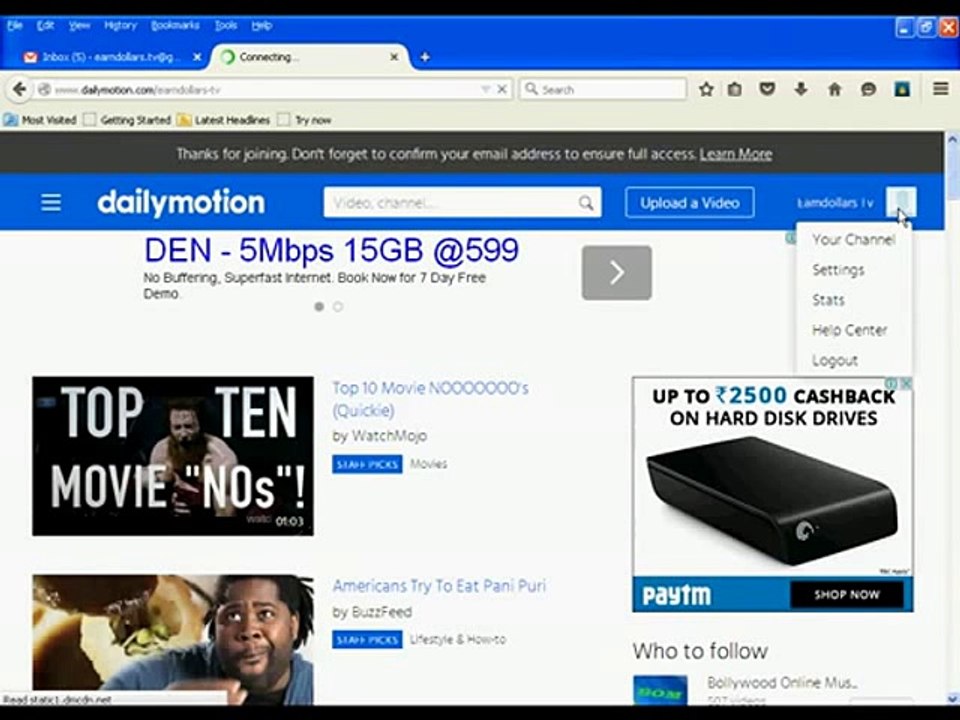
Task: Click the Upload a Video button
Action: (x=689, y=203)
